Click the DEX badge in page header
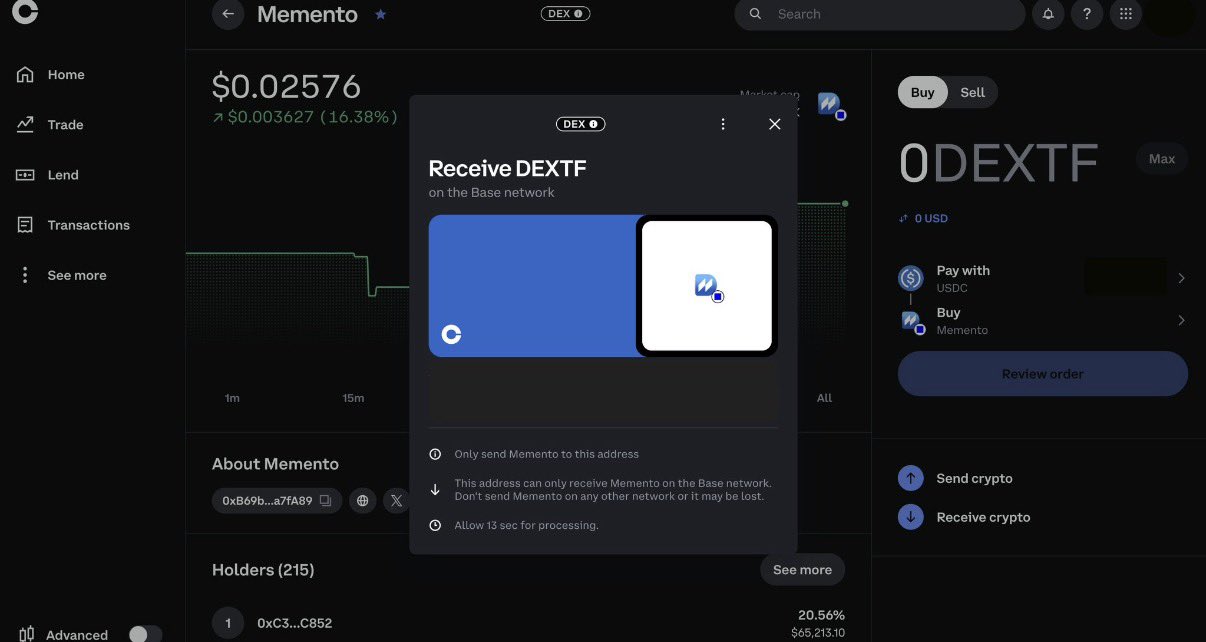 [565, 14]
